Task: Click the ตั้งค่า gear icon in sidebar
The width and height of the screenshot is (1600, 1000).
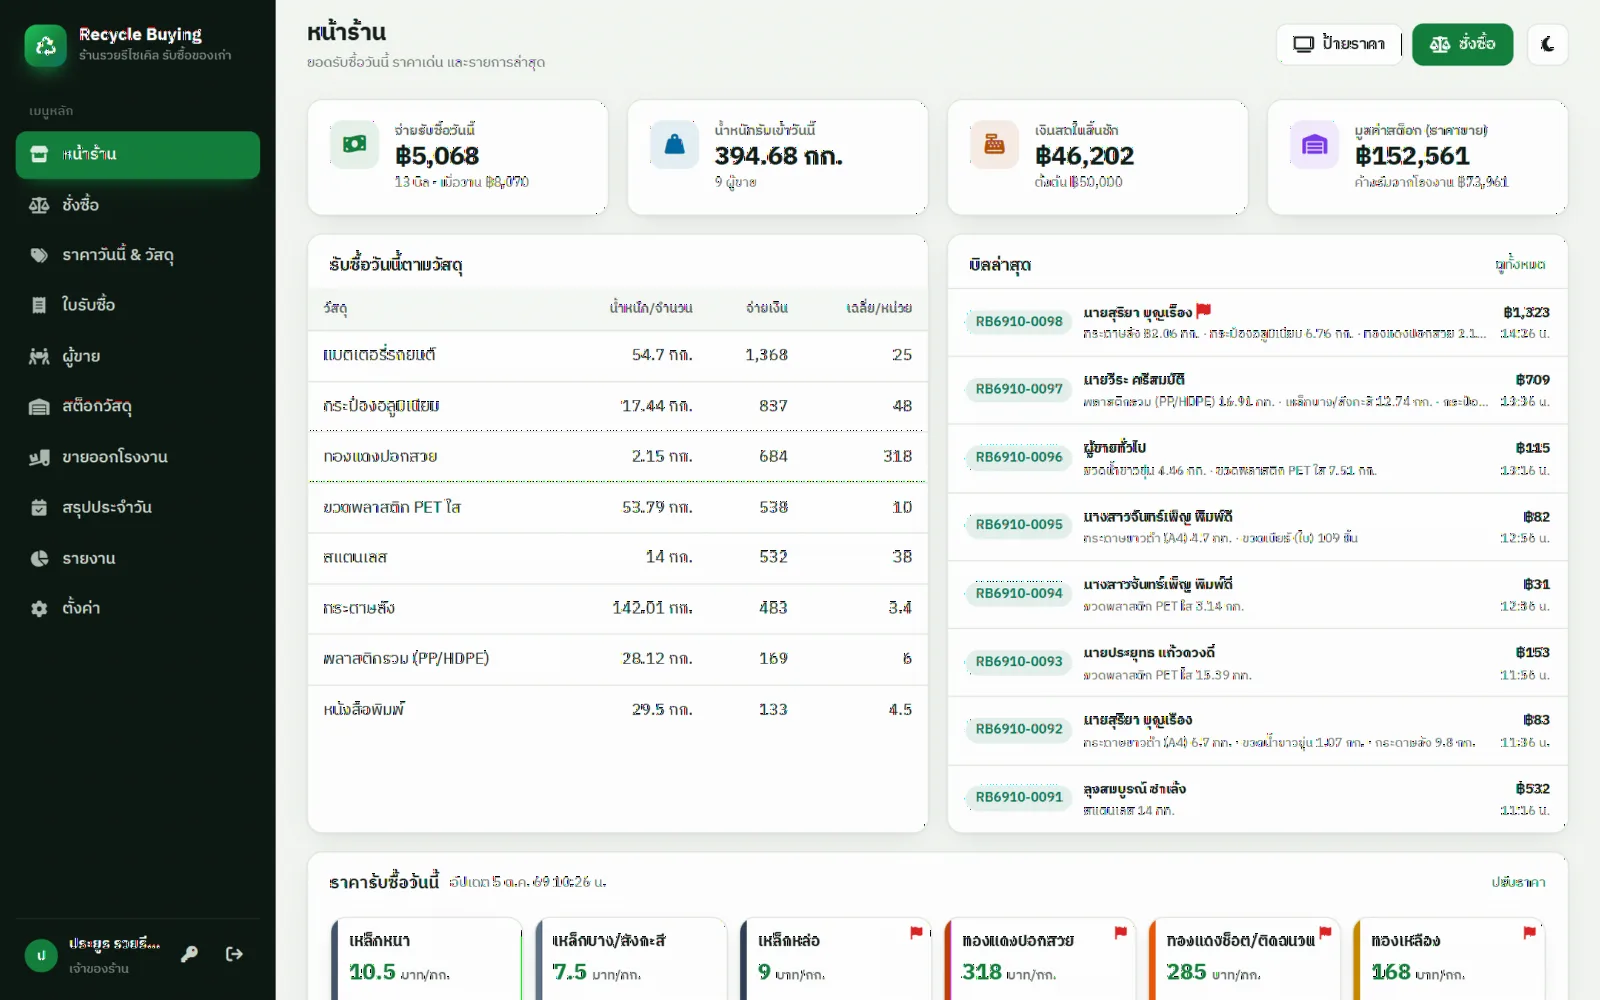Action: click(x=39, y=608)
